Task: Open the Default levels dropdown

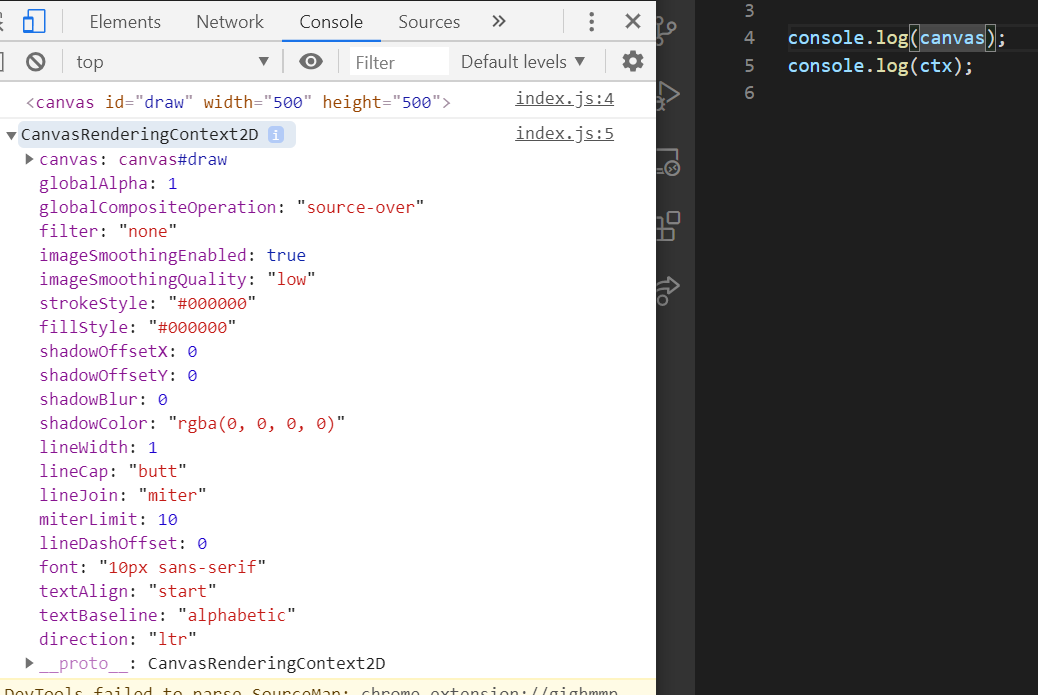Action: click(x=524, y=61)
